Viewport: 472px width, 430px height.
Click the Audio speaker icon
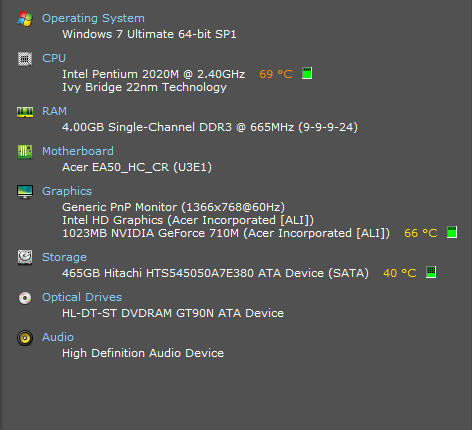(x=25, y=338)
